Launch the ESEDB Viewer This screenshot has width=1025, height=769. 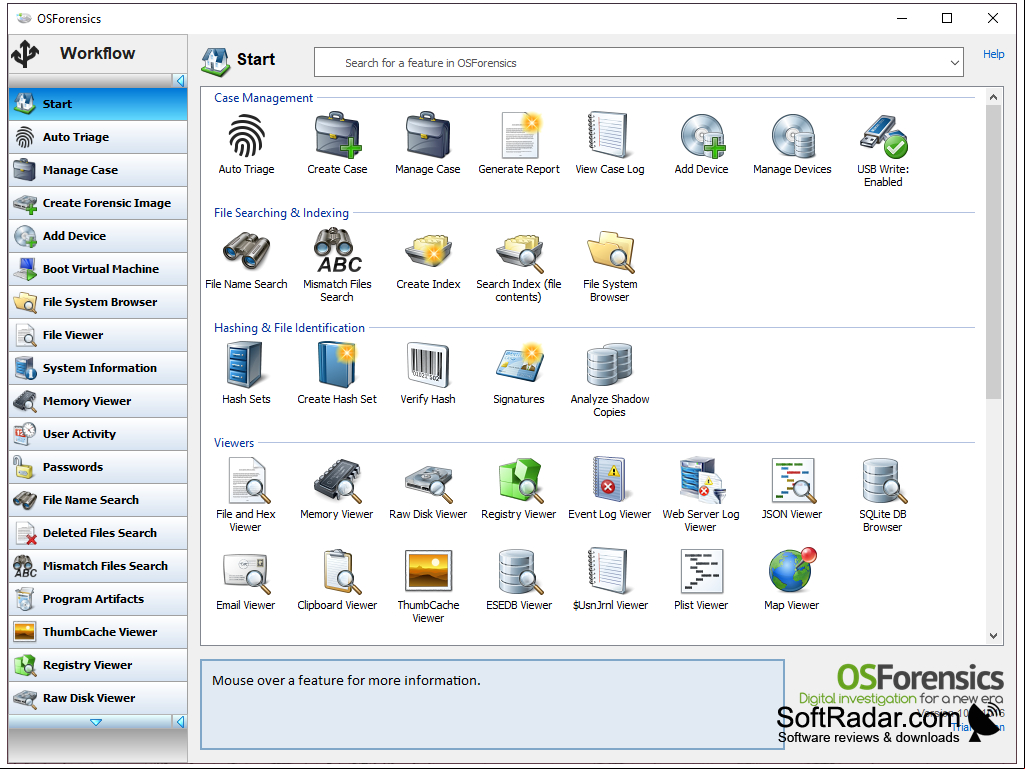pos(519,581)
